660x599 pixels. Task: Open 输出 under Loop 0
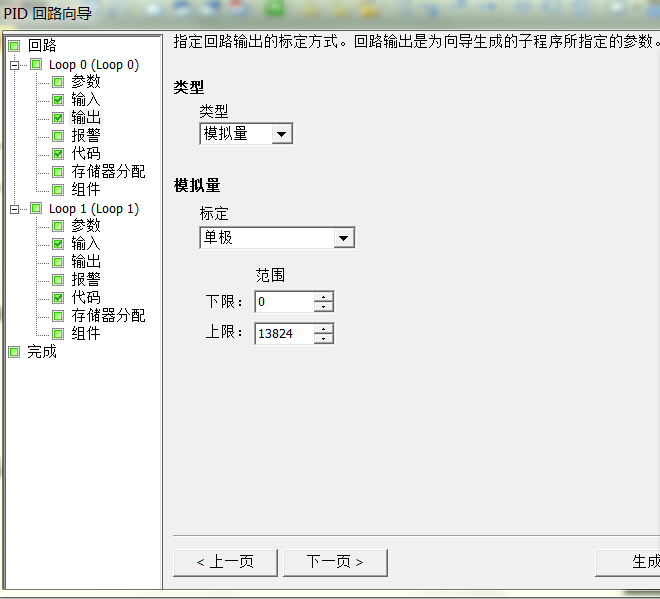(86, 117)
